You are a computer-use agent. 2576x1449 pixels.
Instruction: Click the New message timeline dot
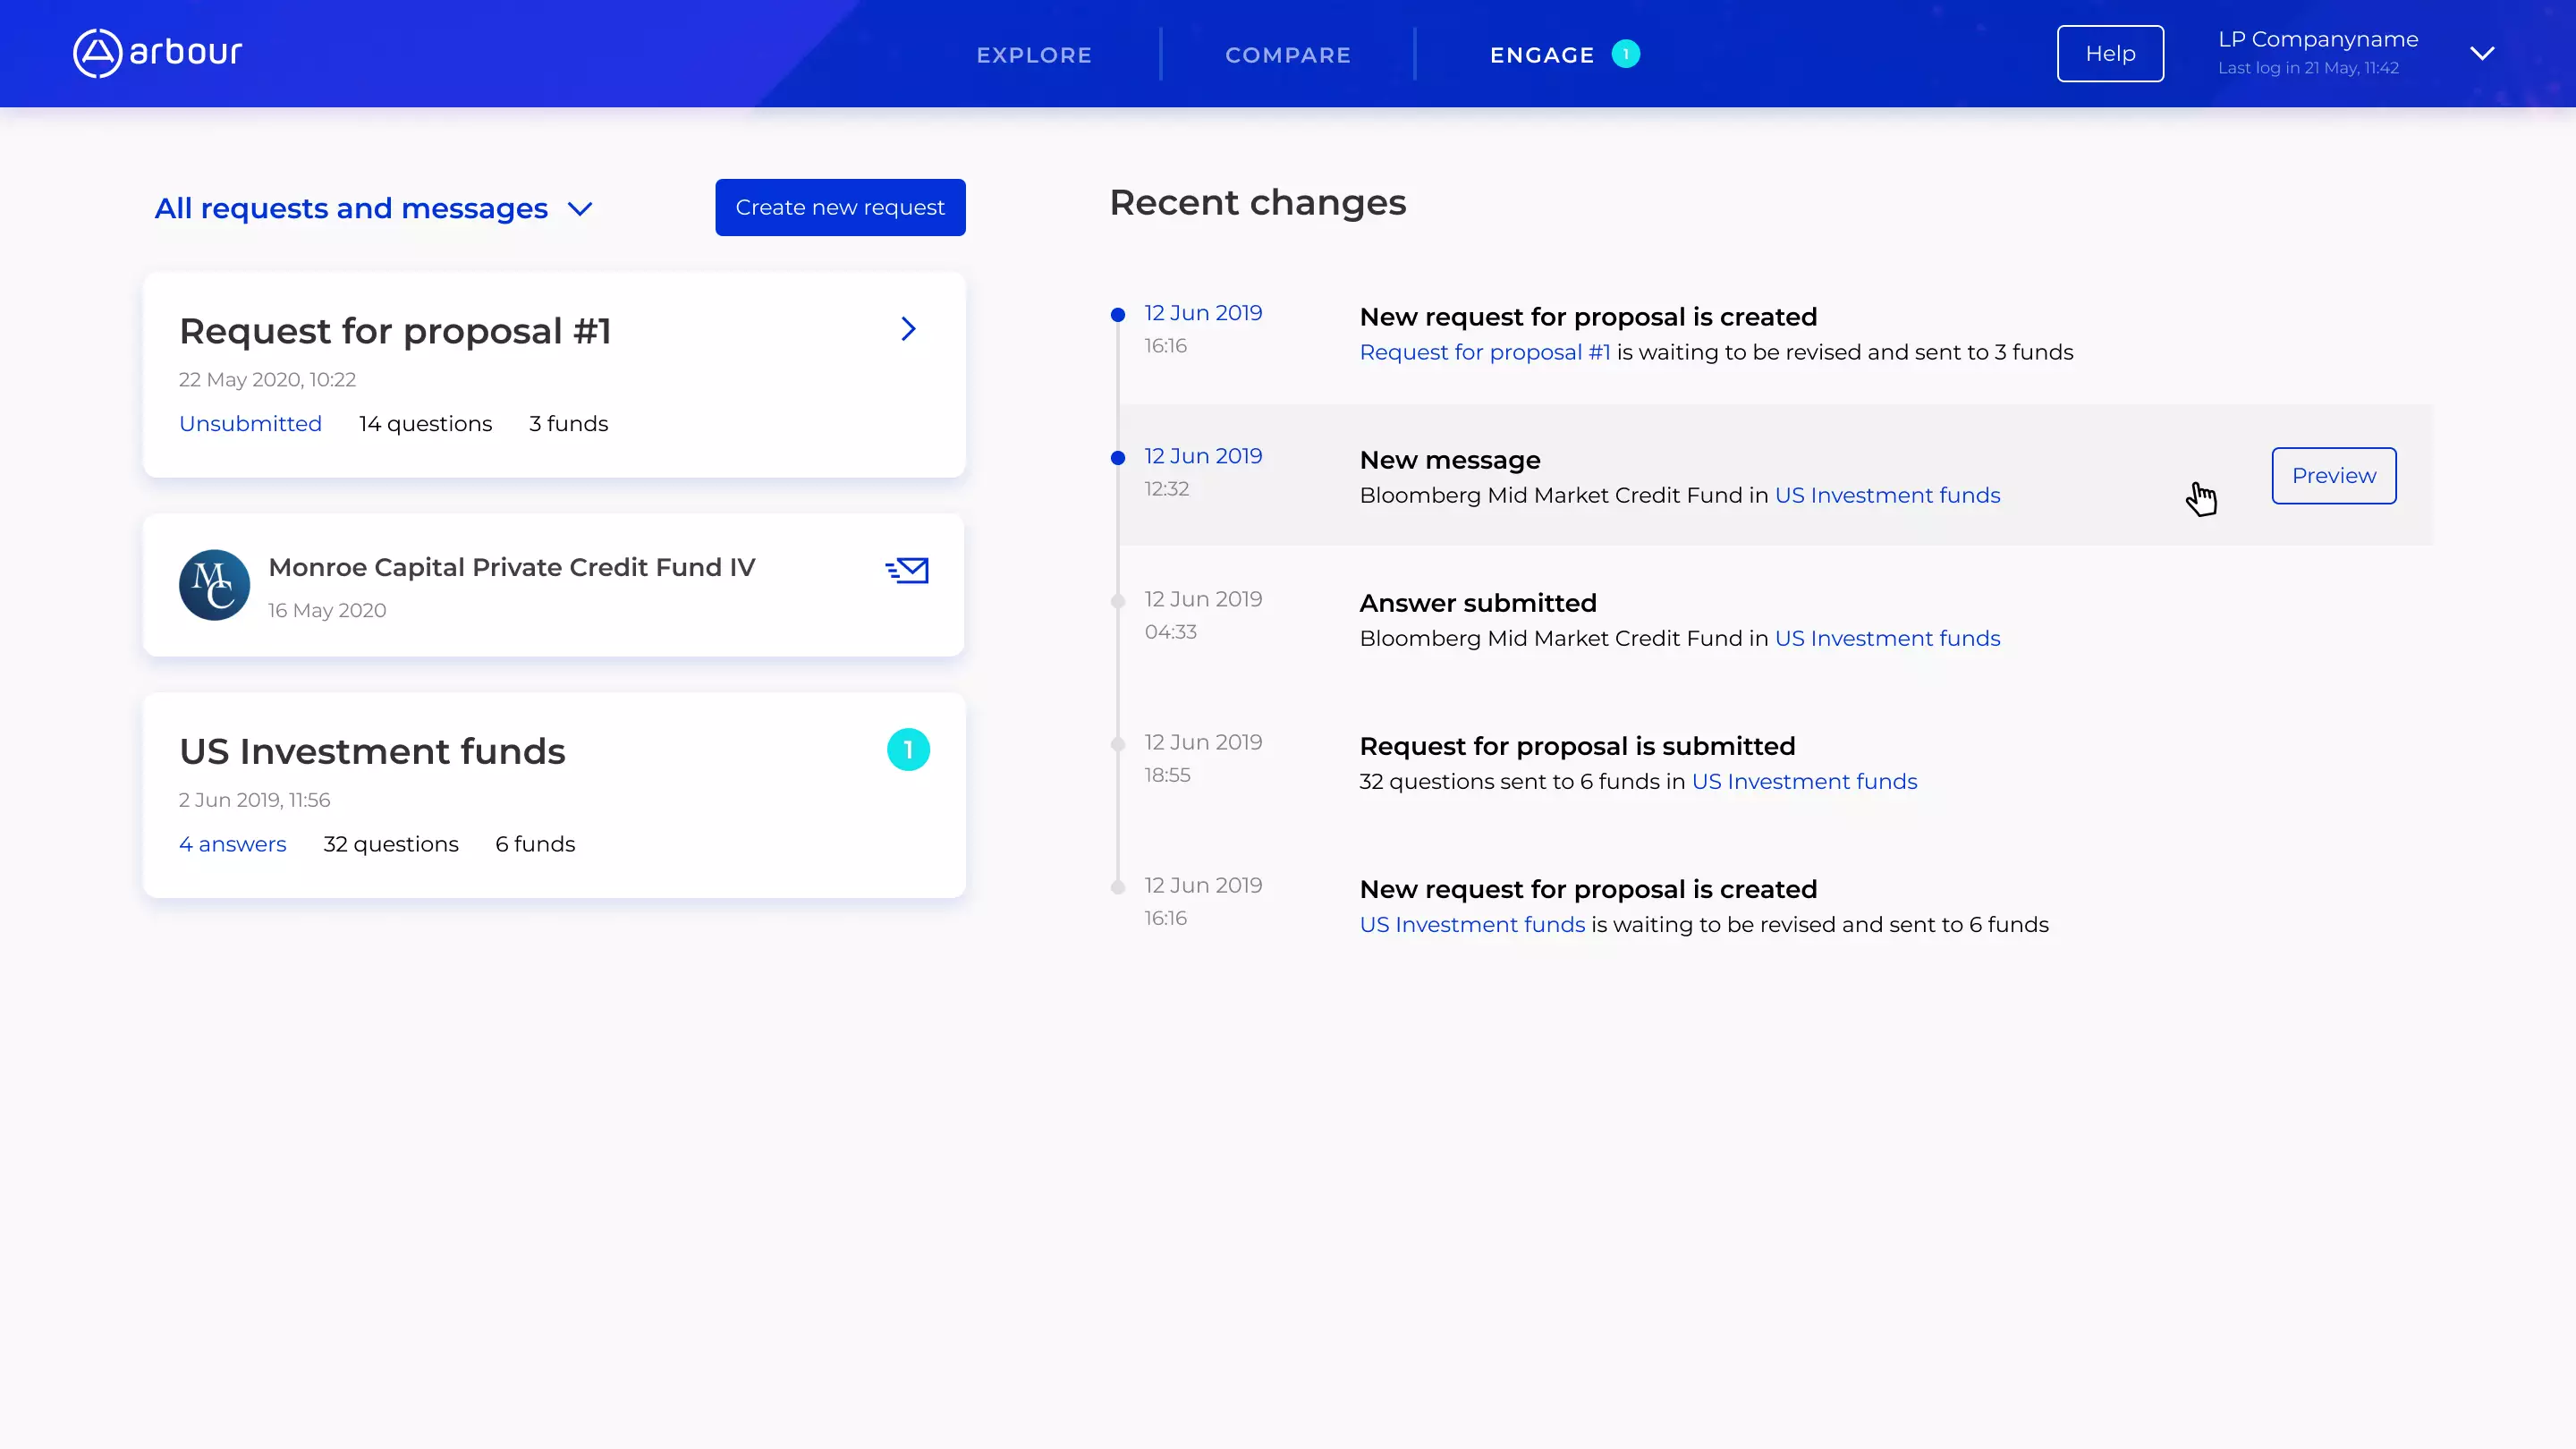(1118, 458)
